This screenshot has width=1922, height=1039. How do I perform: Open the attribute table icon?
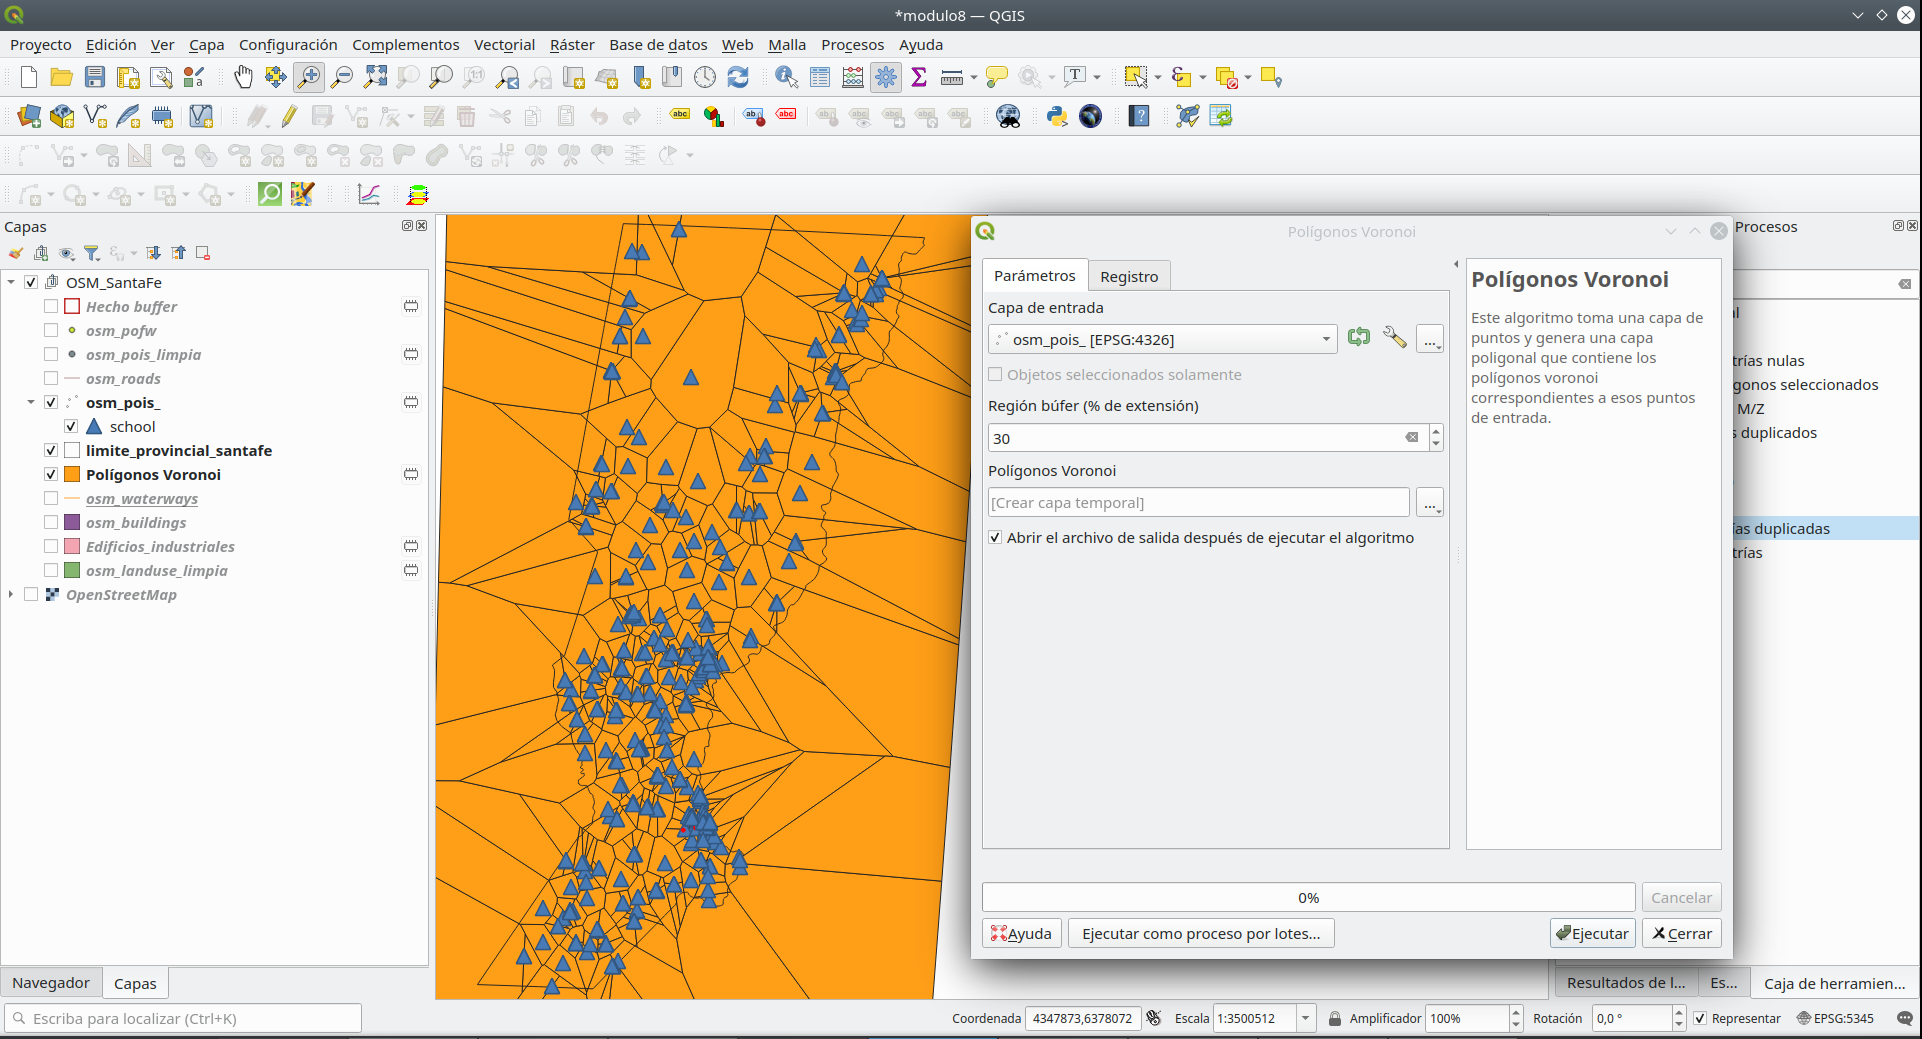pos(820,77)
